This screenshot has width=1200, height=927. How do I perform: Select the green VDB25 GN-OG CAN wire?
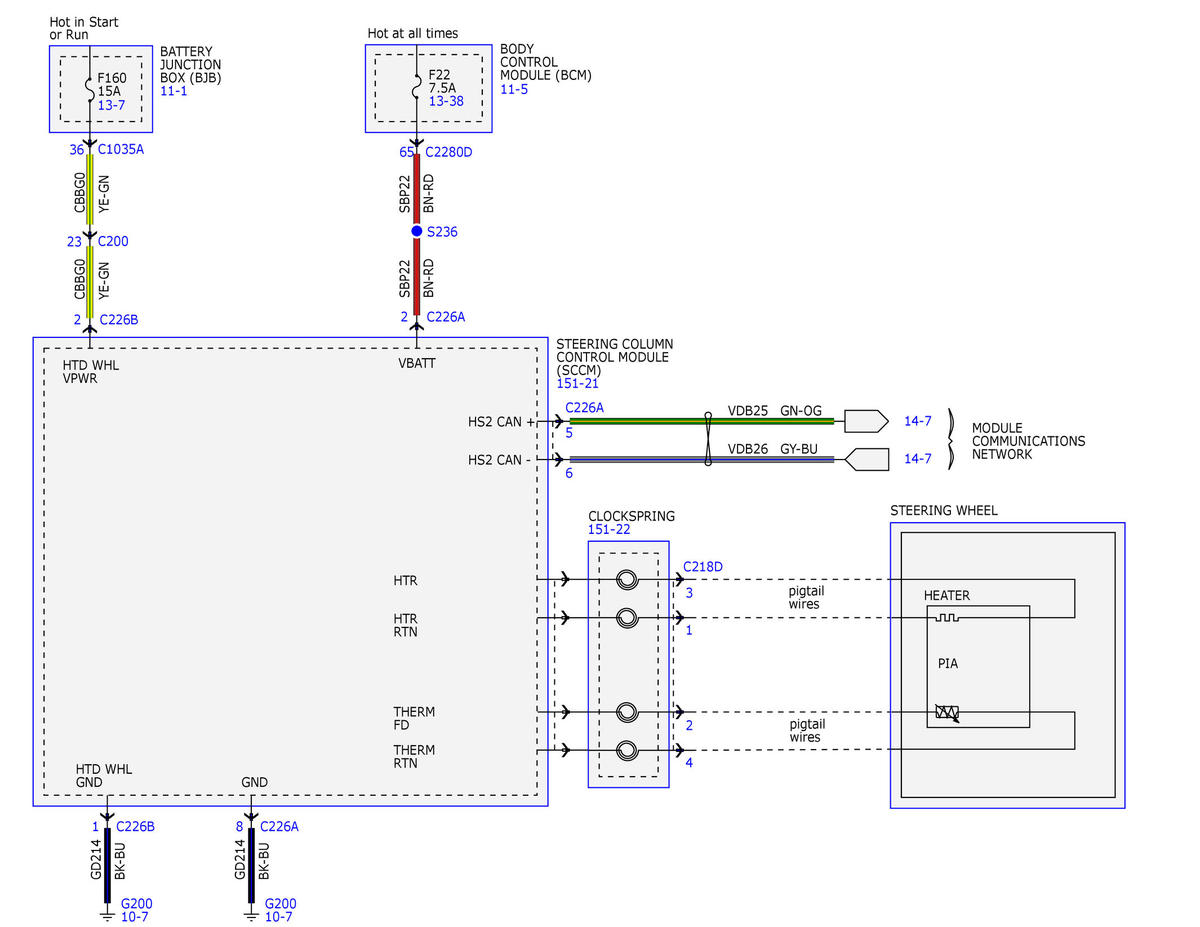tap(702, 421)
